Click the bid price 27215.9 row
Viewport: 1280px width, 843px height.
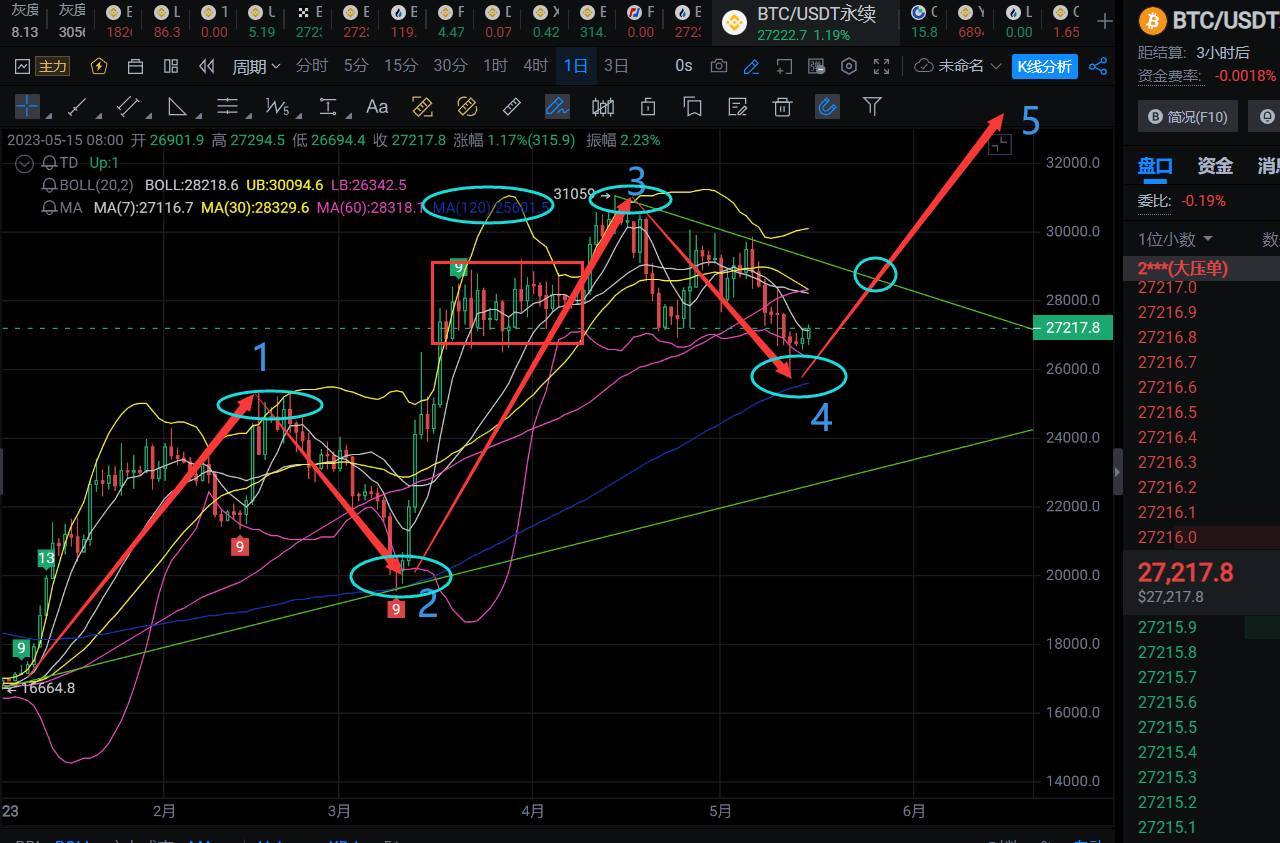pos(1200,627)
